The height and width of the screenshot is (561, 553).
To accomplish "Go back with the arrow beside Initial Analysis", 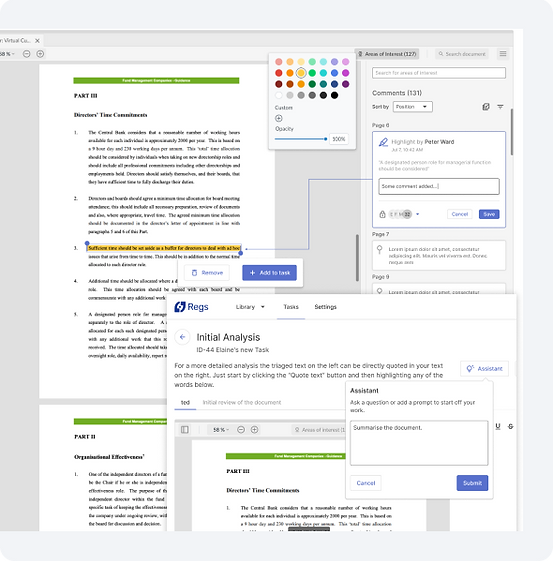I will click(182, 337).
